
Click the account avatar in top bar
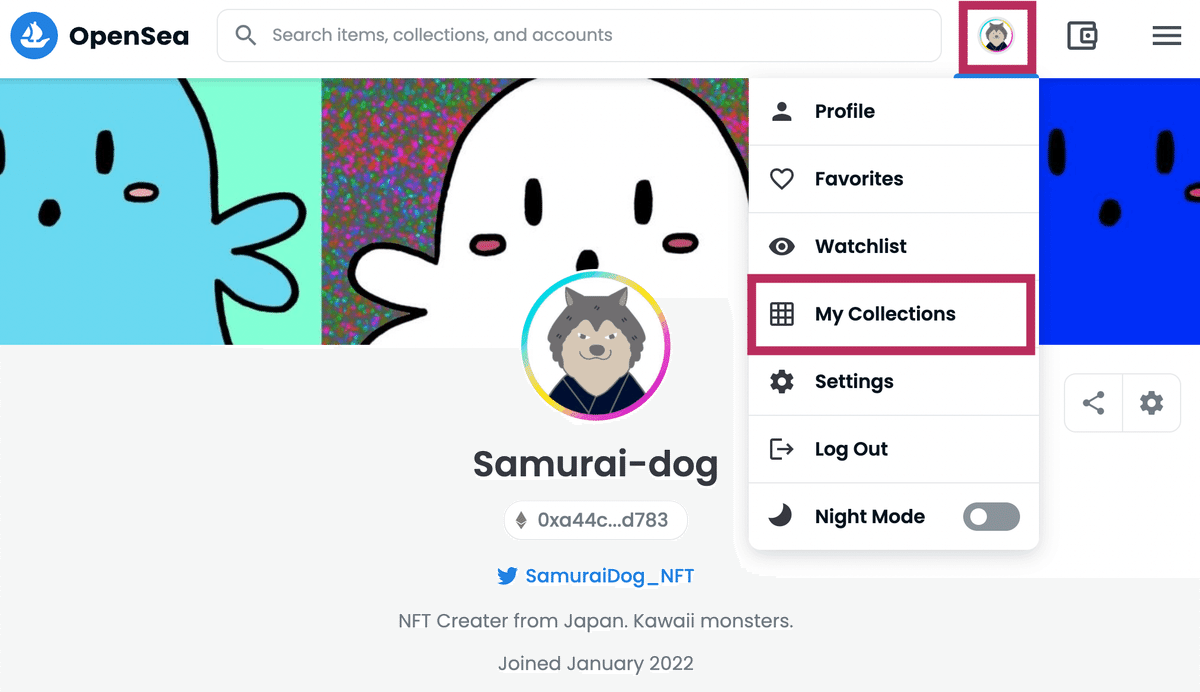point(997,37)
